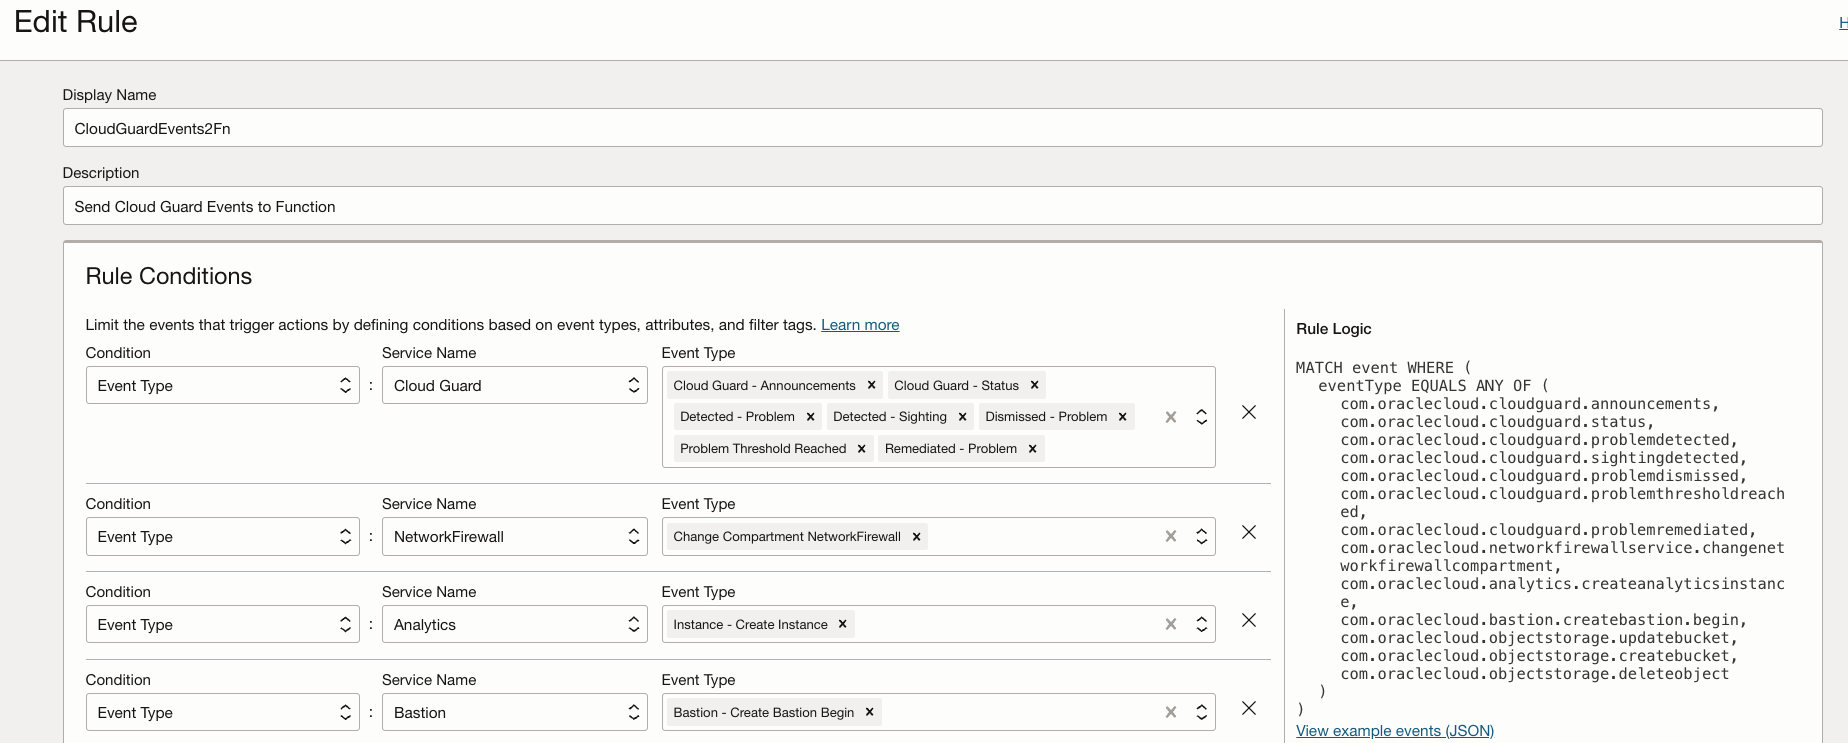Click the objectstorage.updatebucket line in Rule Logic
The image size is (1848, 743).
pos(1539,638)
